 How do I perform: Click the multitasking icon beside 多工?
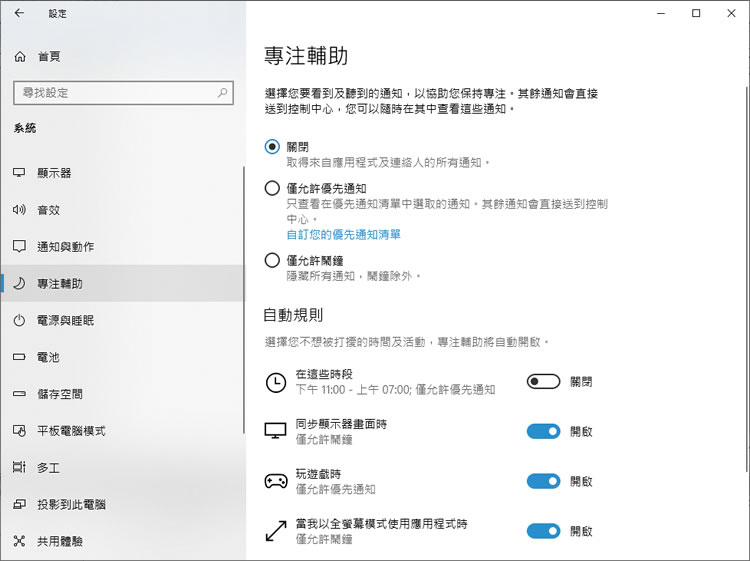(x=19, y=467)
